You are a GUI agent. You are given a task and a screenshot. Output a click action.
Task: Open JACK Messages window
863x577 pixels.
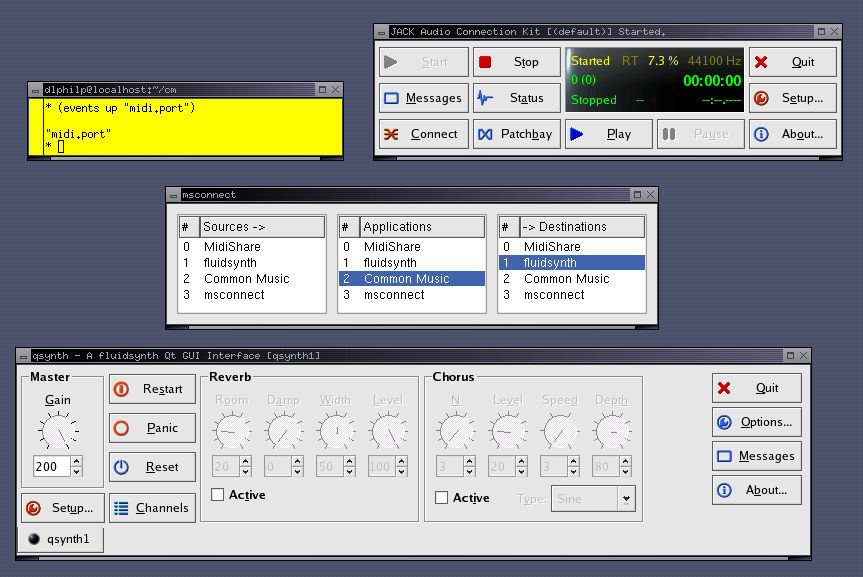(x=423, y=98)
